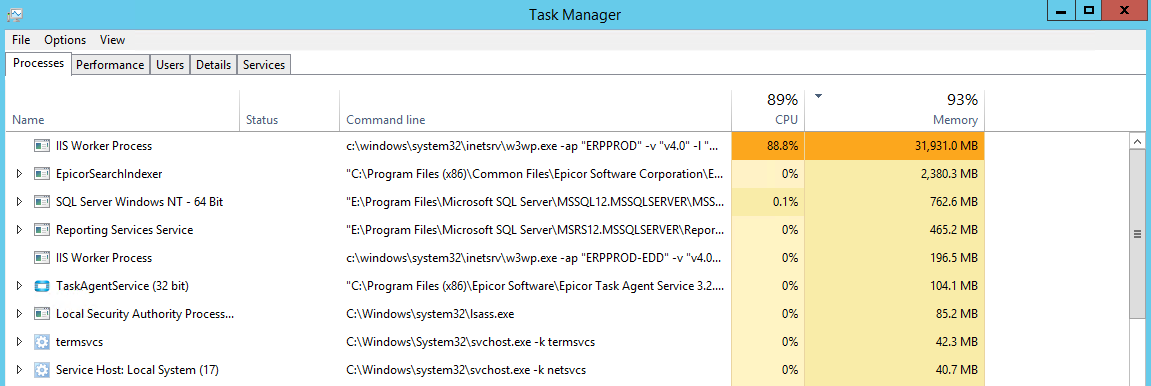Open the Services tab

[x=264, y=65]
